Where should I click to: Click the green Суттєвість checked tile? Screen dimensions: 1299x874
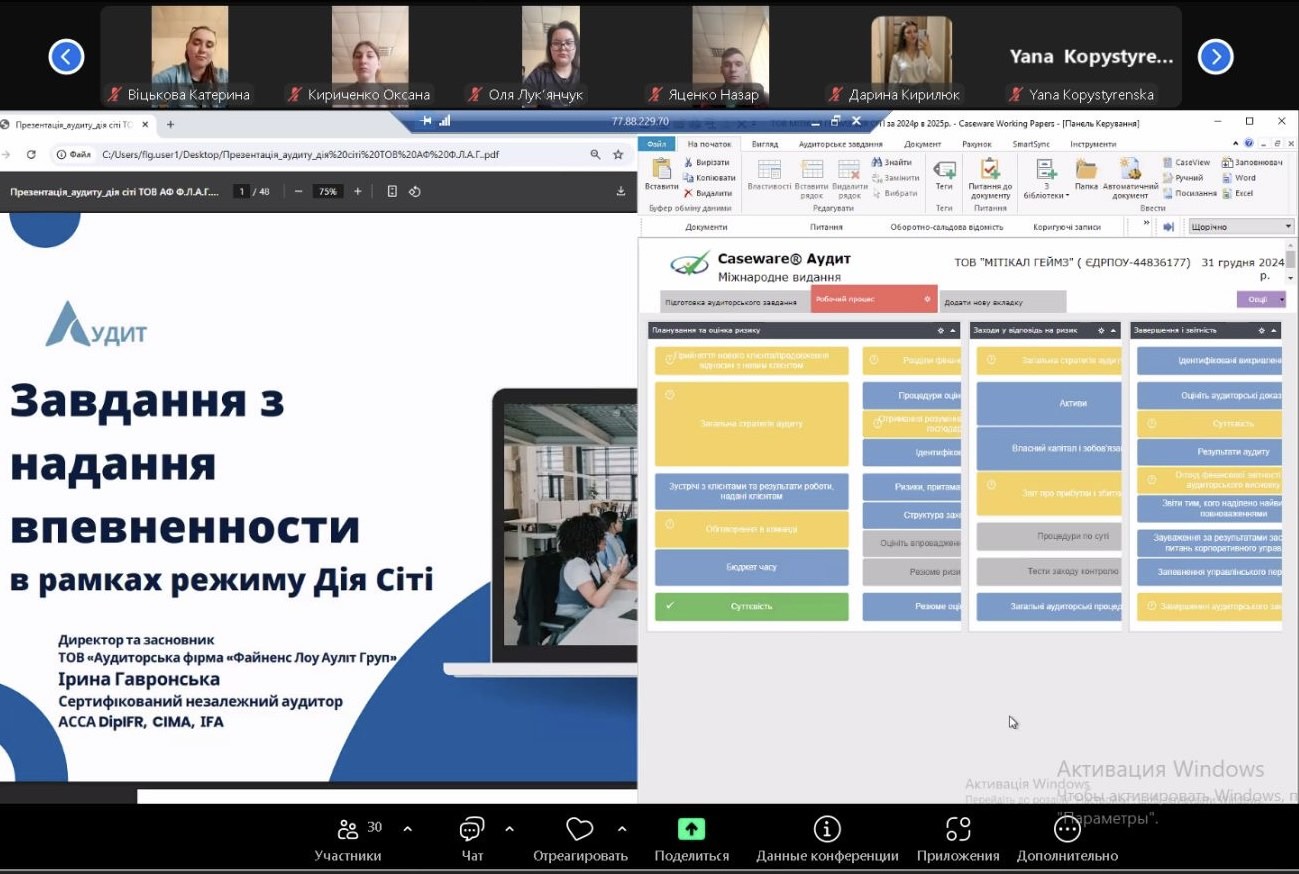(751, 606)
